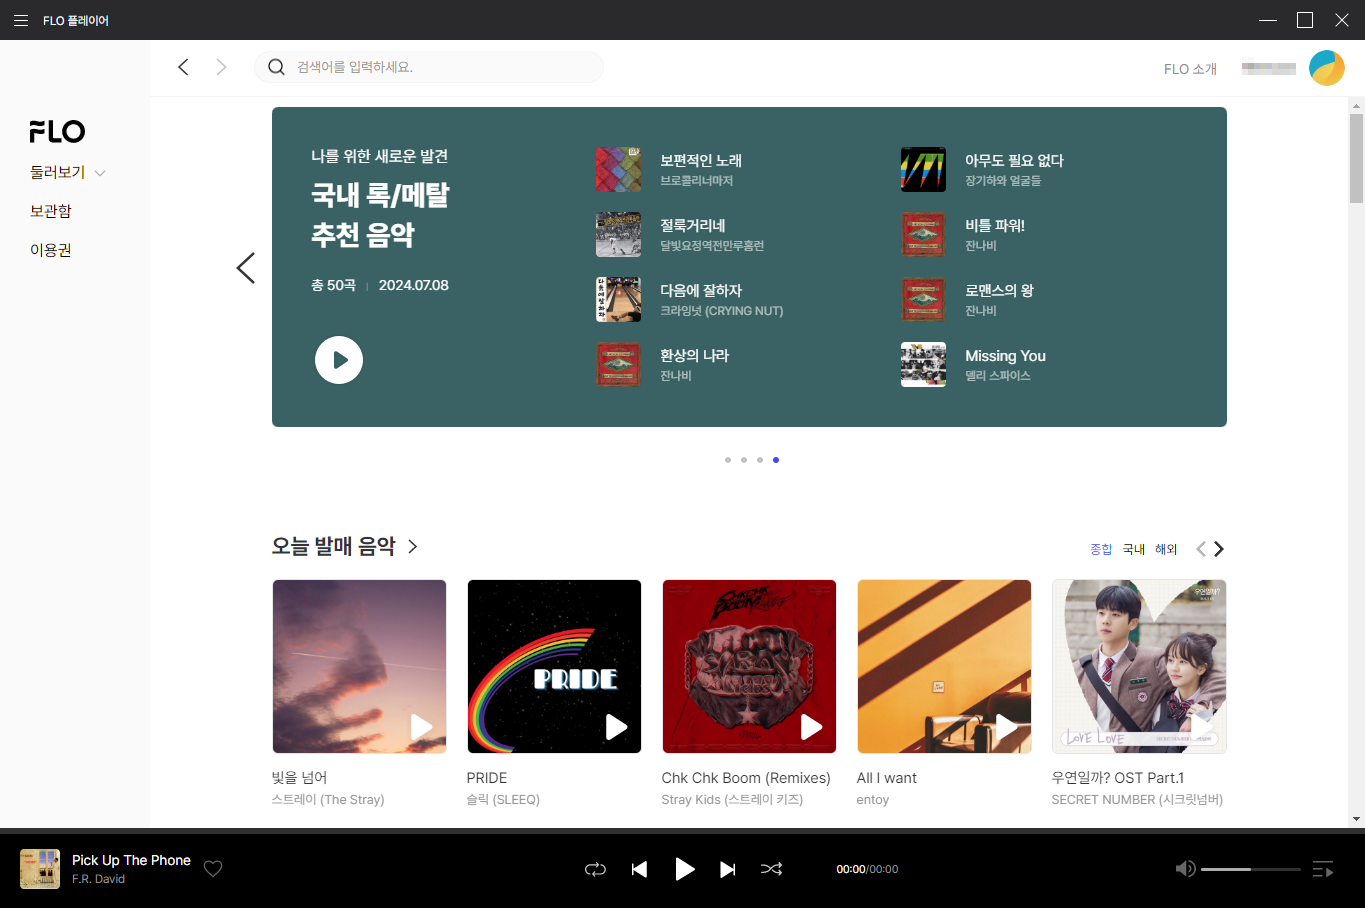Open song 아무도 필요 없다 in banner
The width and height of the screenshot is (1365, 908).
pyautogui.click(x=1014, y=160)
